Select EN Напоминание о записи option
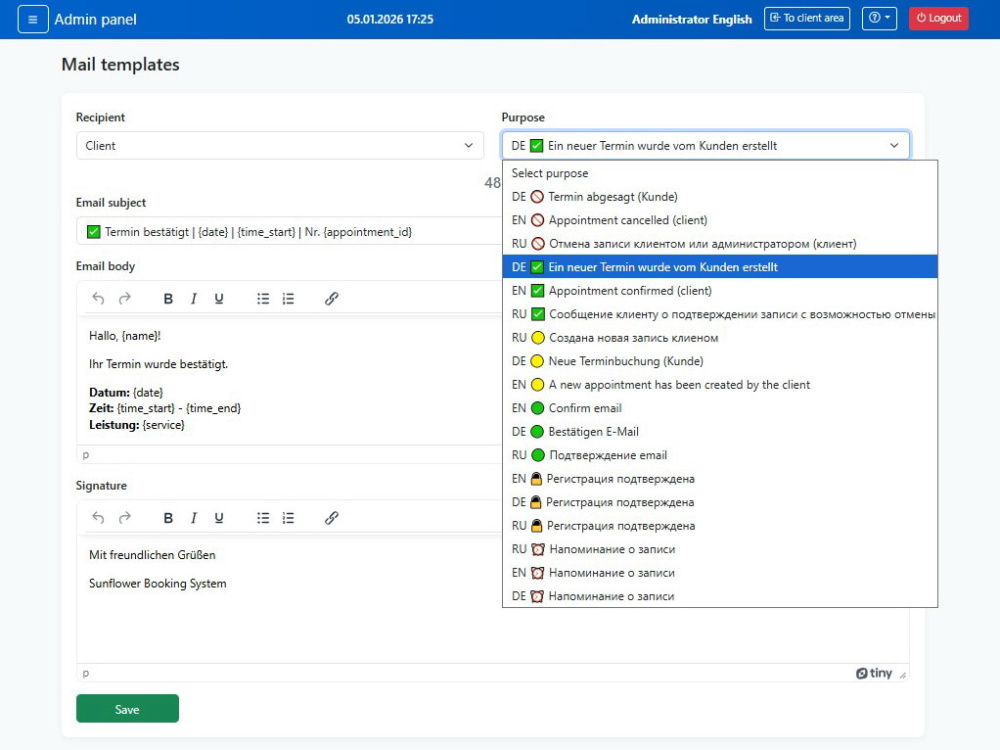 (x=719, y=573)
